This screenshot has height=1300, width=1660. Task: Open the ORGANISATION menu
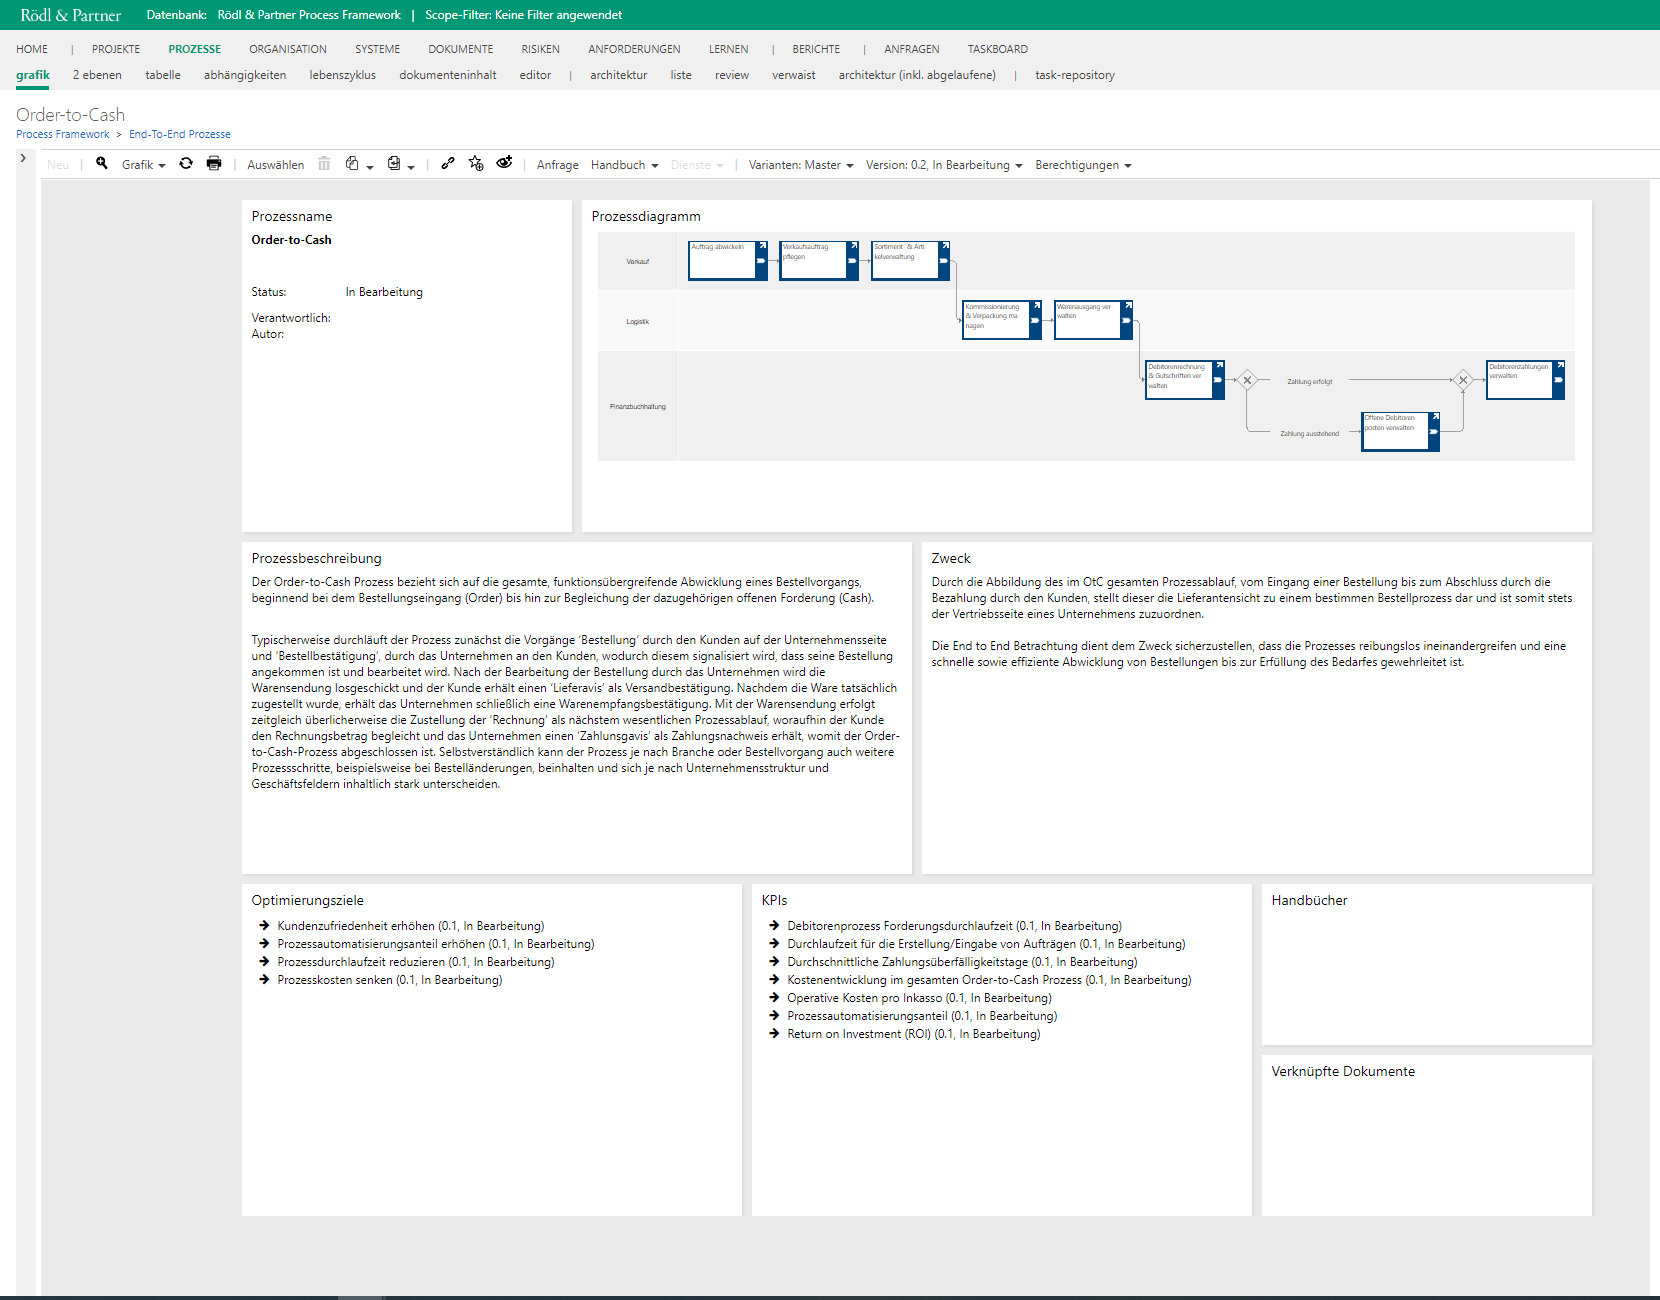coord(288,49)
